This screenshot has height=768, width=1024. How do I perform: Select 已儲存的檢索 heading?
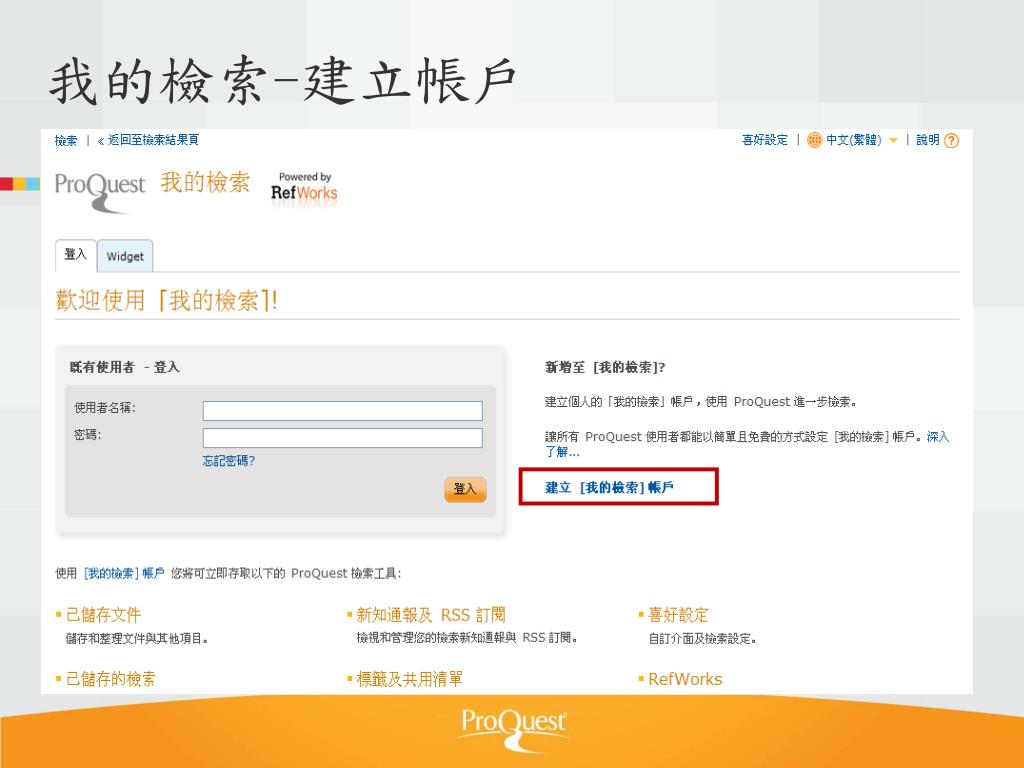click(x=111, y=679)
